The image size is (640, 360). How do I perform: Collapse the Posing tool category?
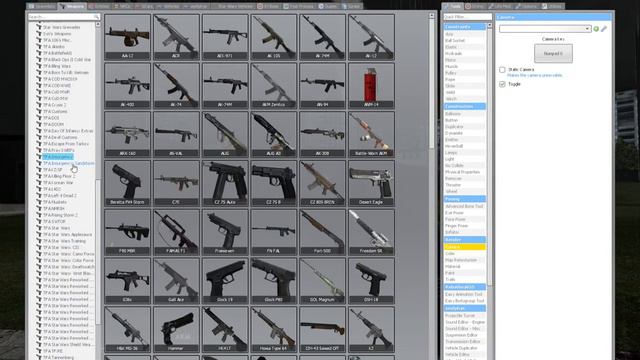tap(464, 199)
